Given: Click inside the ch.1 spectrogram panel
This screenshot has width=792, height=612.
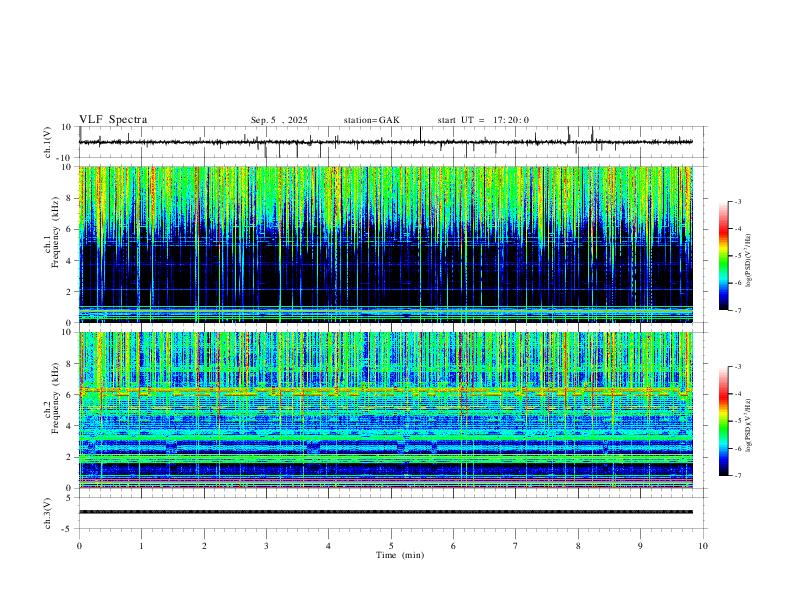Looking at the screenshot, I should [x=385, y=244].
